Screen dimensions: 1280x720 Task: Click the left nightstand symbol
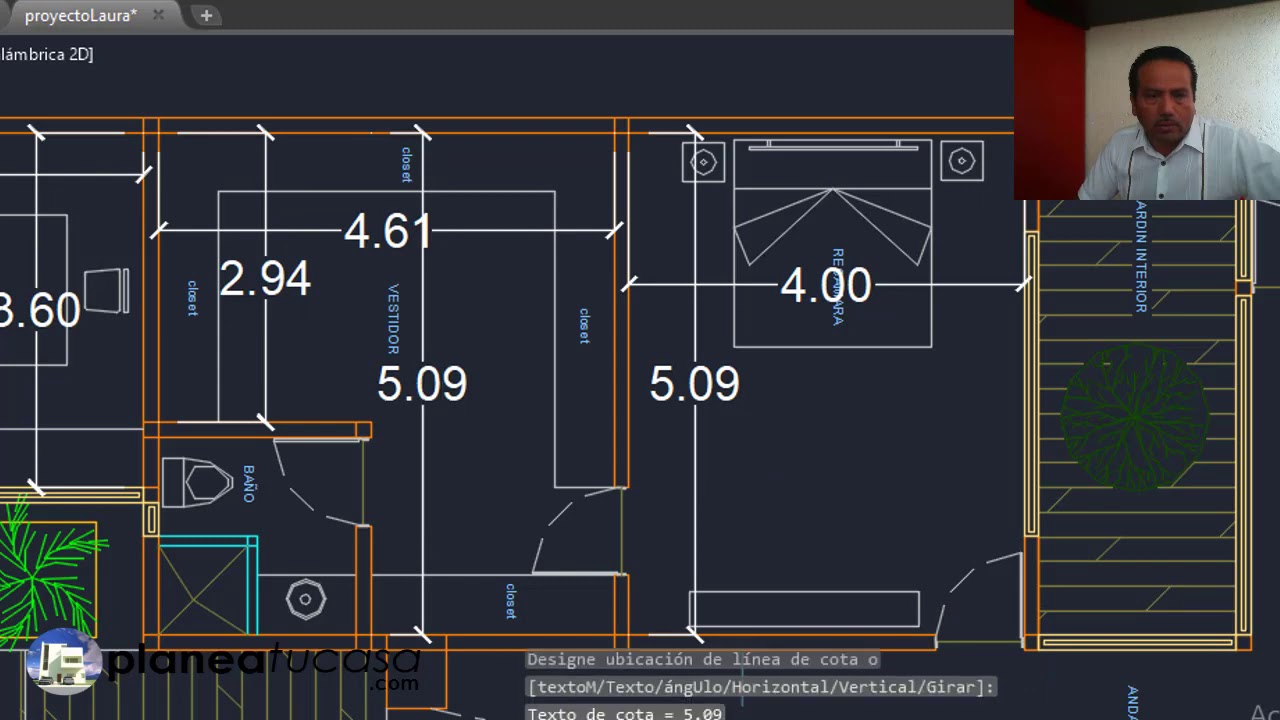click(703, 162)
